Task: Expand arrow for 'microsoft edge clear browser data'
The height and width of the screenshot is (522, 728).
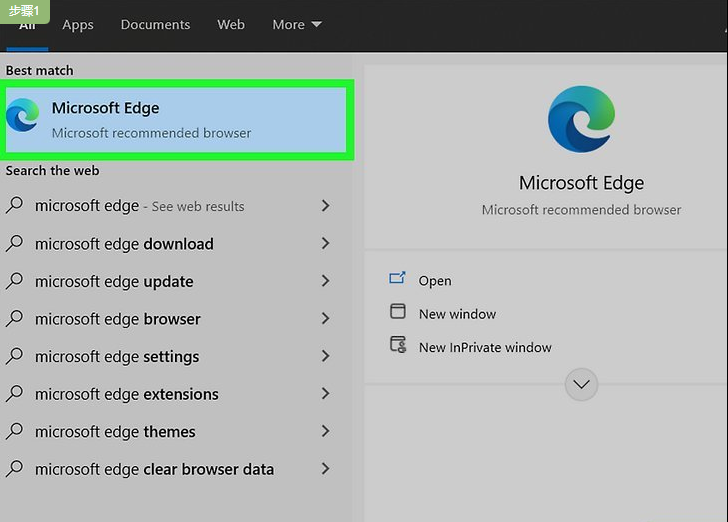Action: pos(325,469)
